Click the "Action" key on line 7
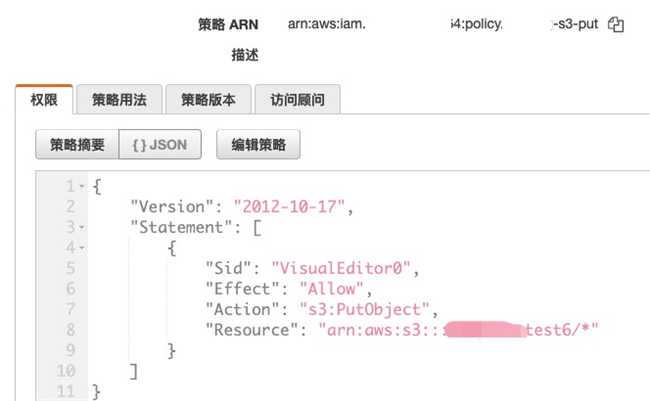 click(242, 309)
